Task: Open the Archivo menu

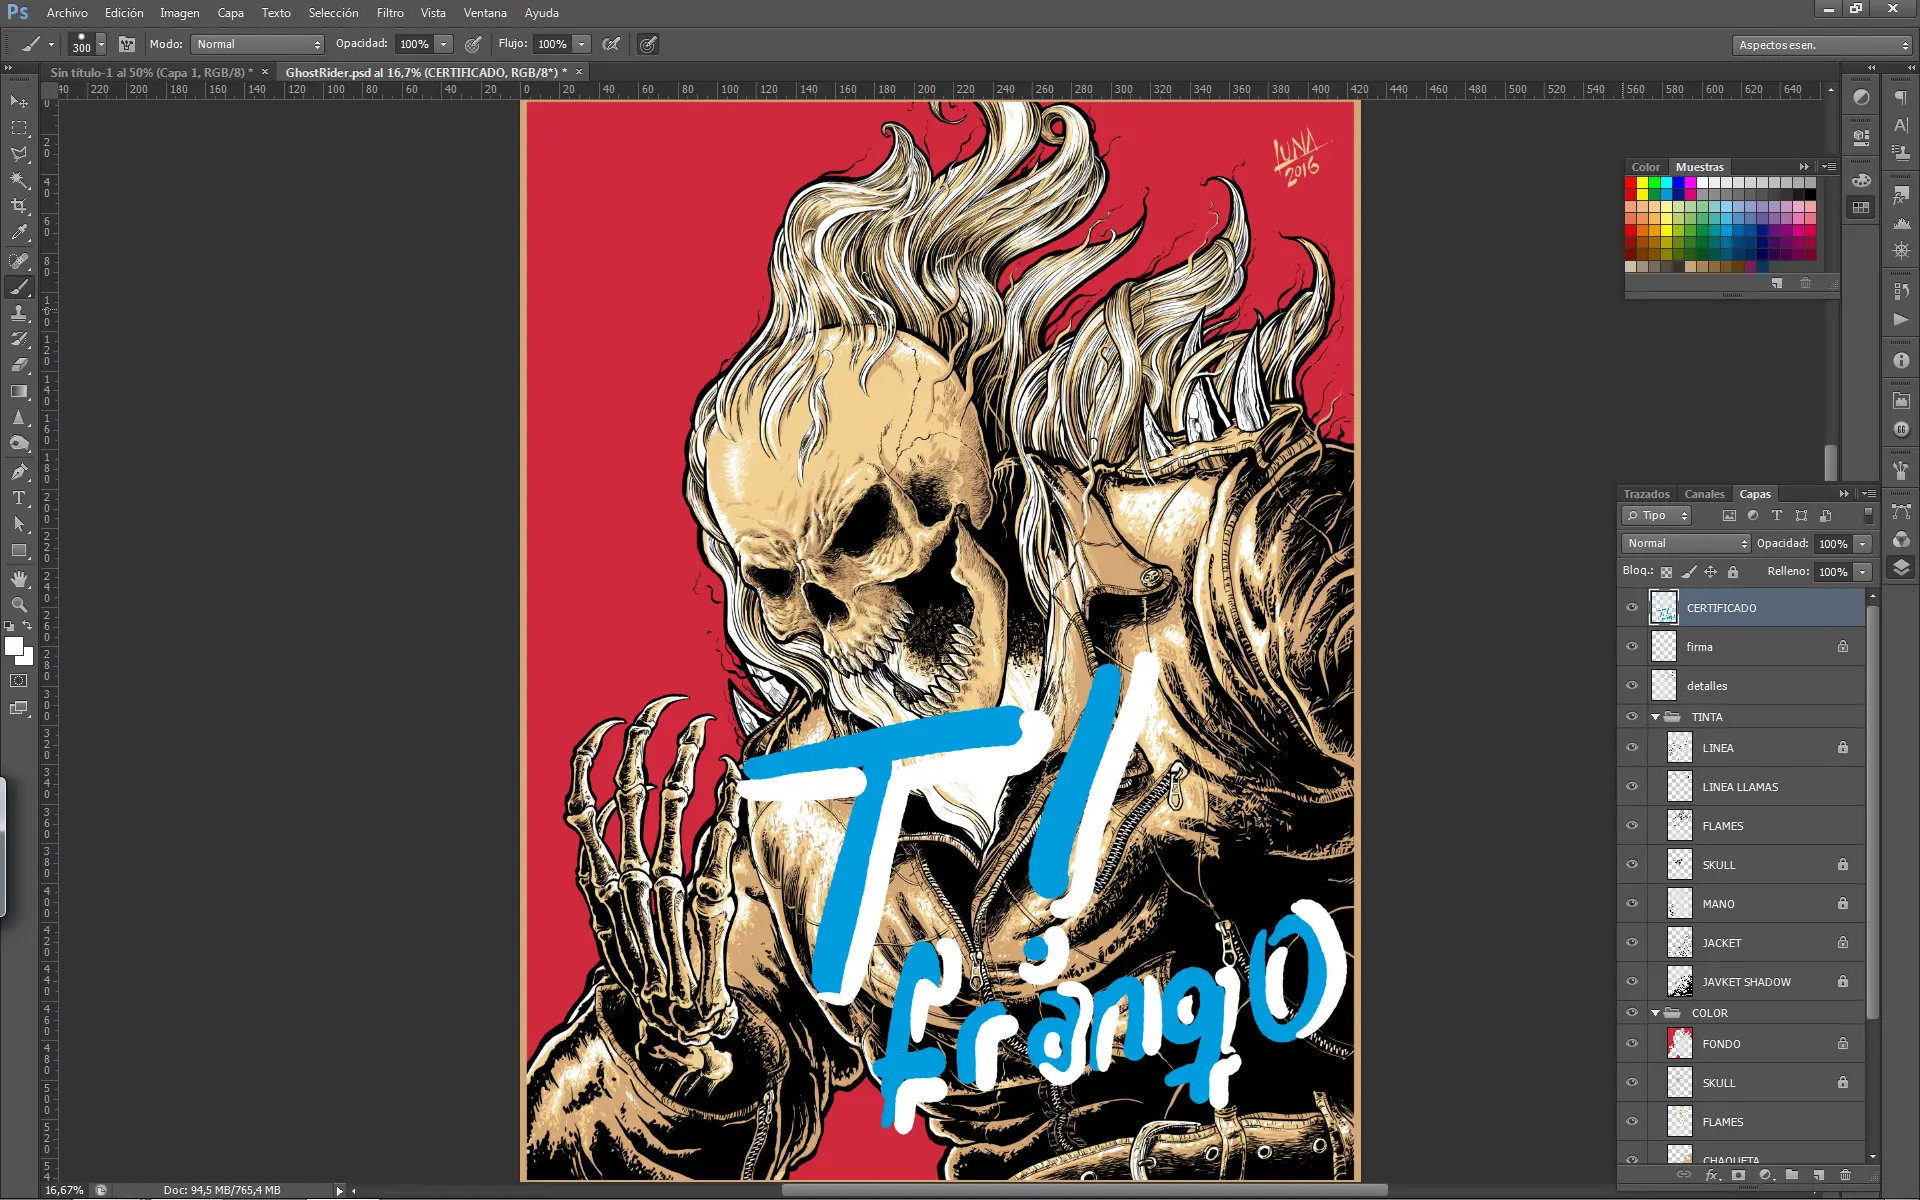Action: (x=67, y=13)
